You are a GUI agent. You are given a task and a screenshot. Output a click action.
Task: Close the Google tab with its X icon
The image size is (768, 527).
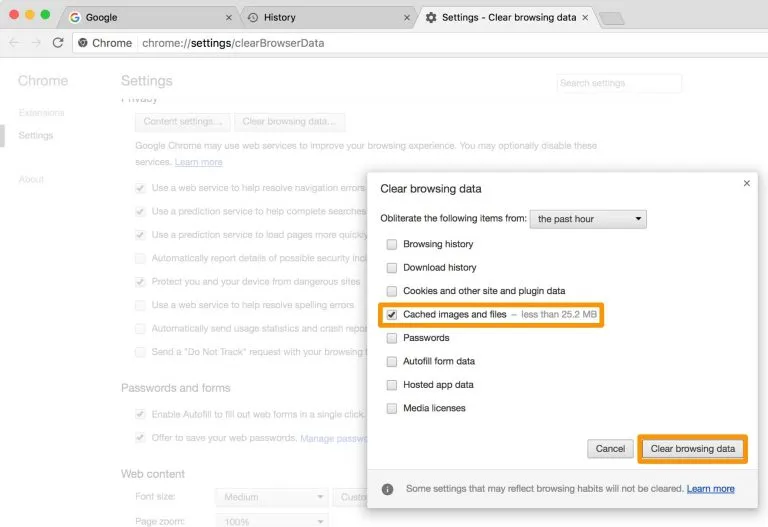(x=229, y=18)
